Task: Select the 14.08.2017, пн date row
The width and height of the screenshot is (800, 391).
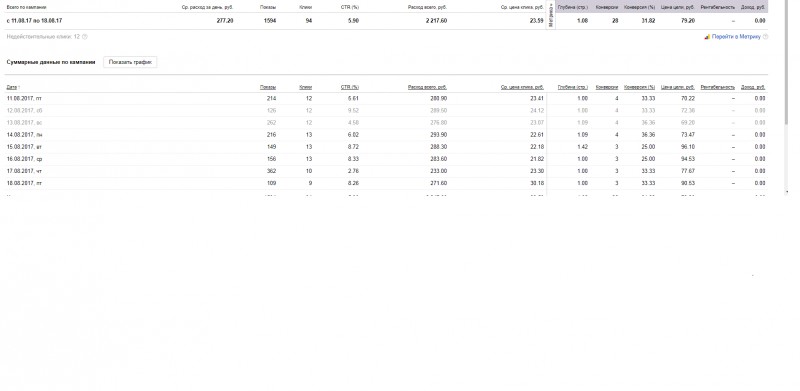Action: pos(387,135)
